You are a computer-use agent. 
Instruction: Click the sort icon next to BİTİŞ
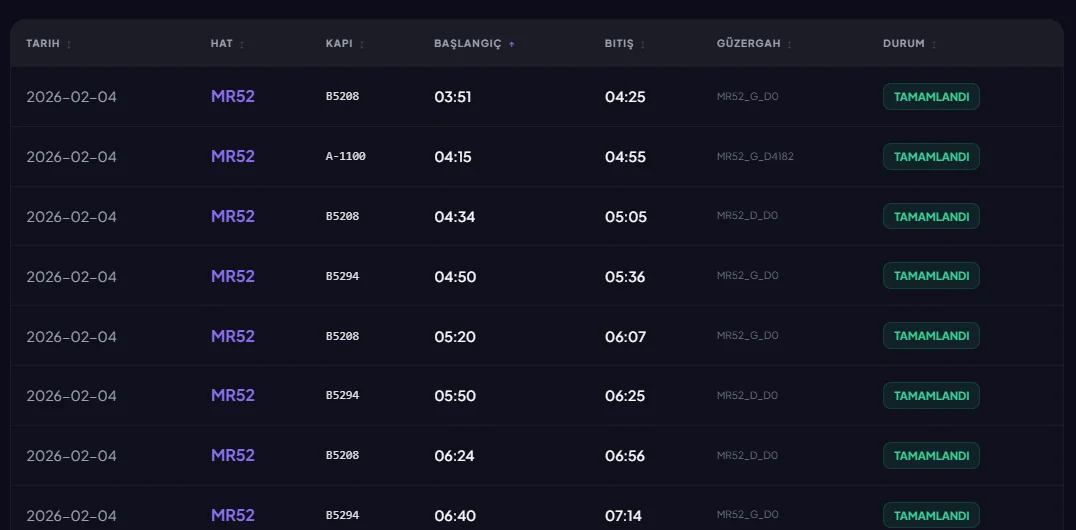point(643,44)
